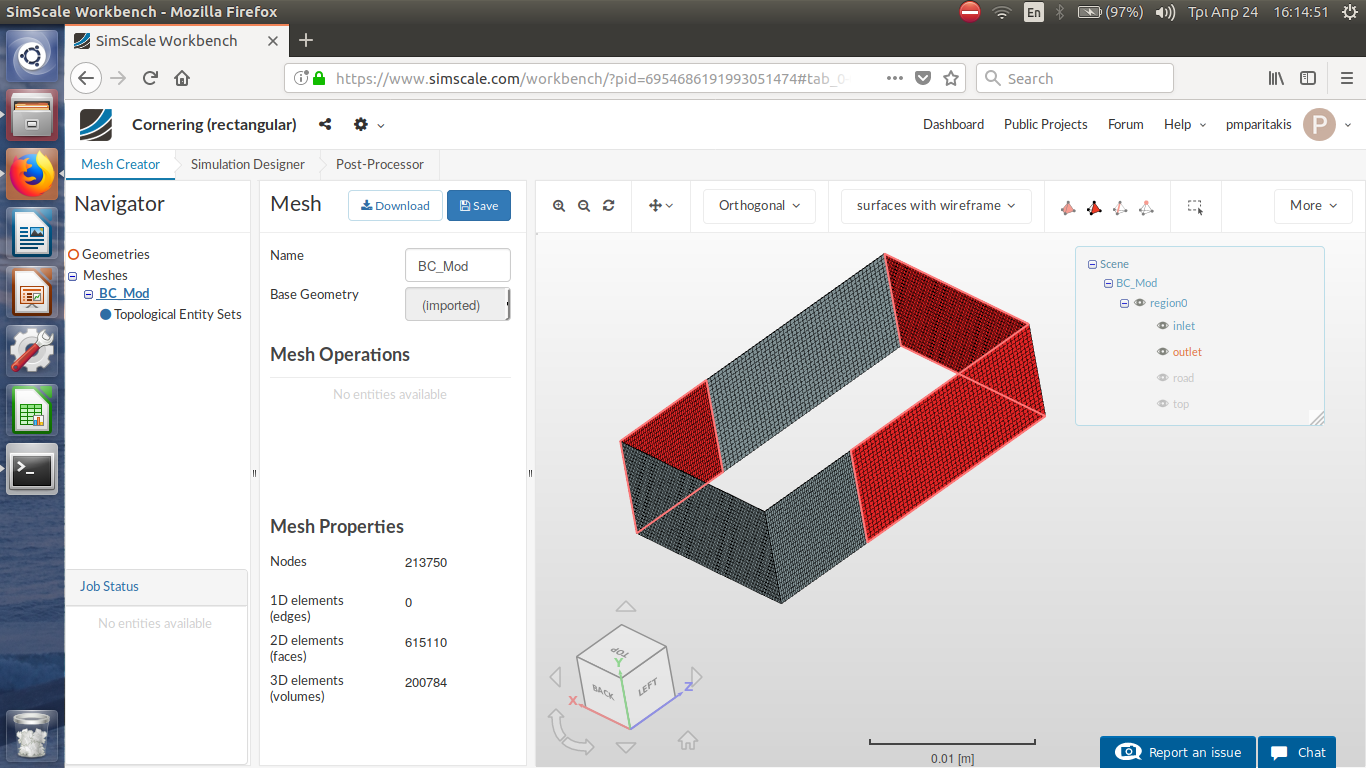Viewport: 1366px width, 768px height.
Task: Choose the first red solid tetrahedron selection icon
Action: pos(1068,207)
